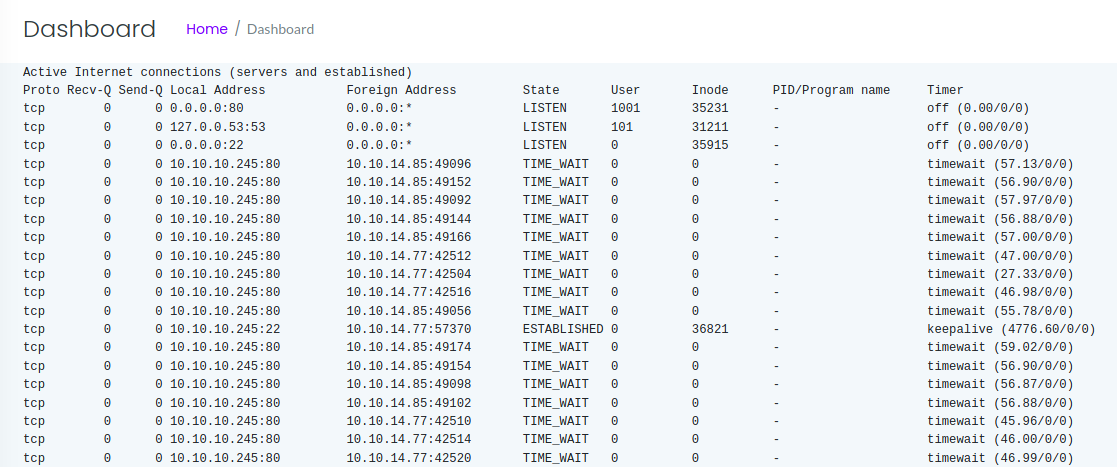Viewport: 1117px width, 467px height.
Task: Click the keepalive (4776.60/0/0) timer
Action: (x=1012, y=329)
